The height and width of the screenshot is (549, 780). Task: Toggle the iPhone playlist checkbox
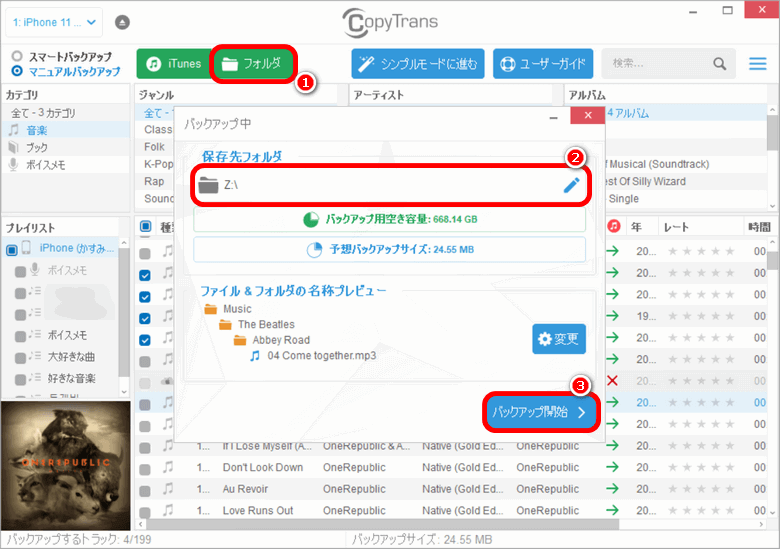pos(11,249)
